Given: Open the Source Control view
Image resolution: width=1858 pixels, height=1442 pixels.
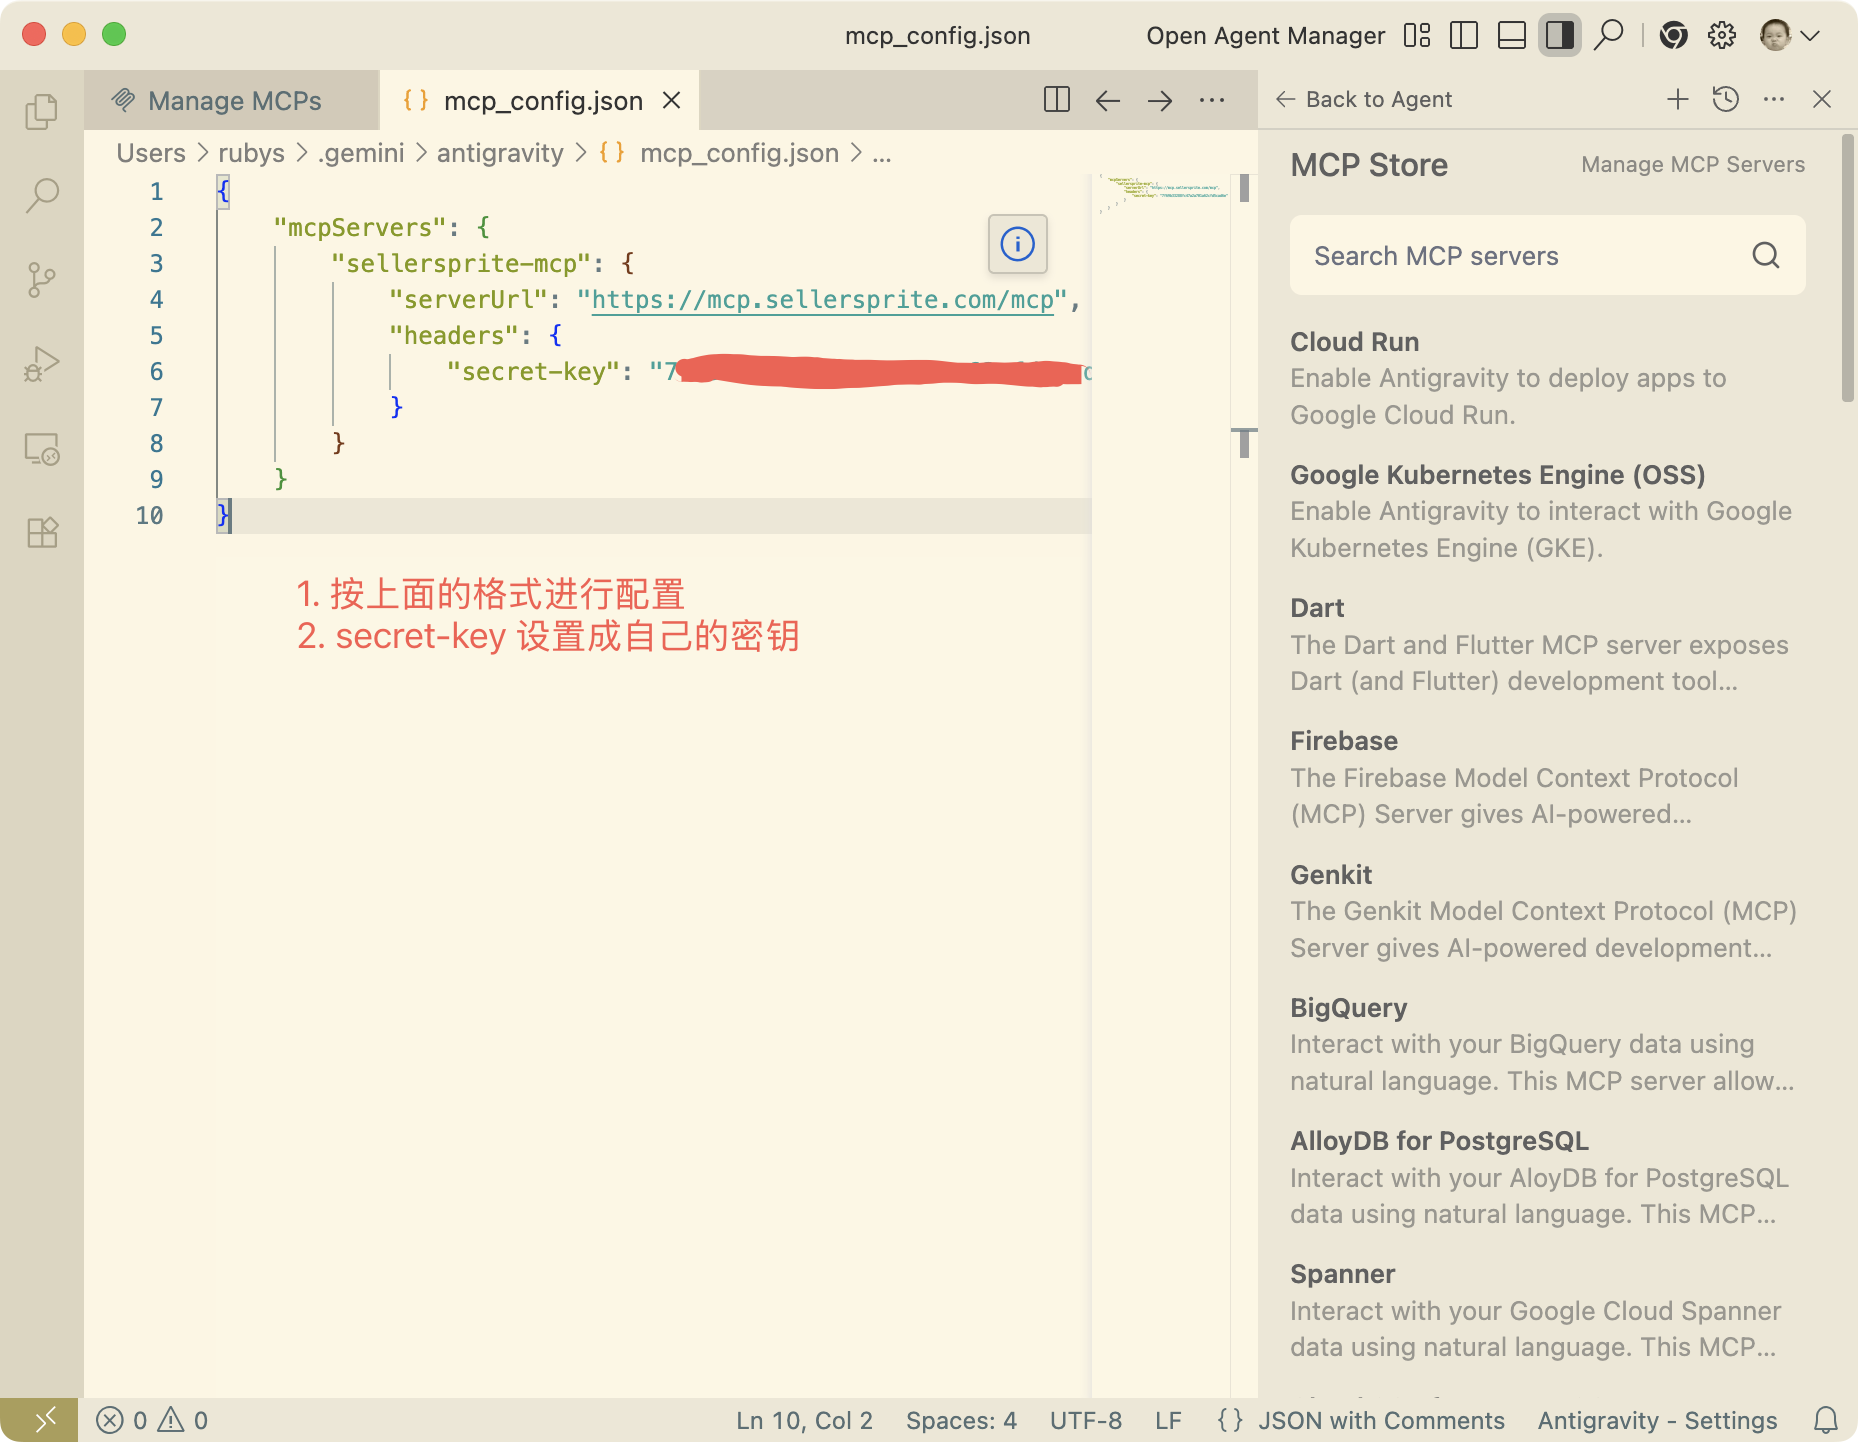Looking at the screenshot, I should click(x=41, y=280).
